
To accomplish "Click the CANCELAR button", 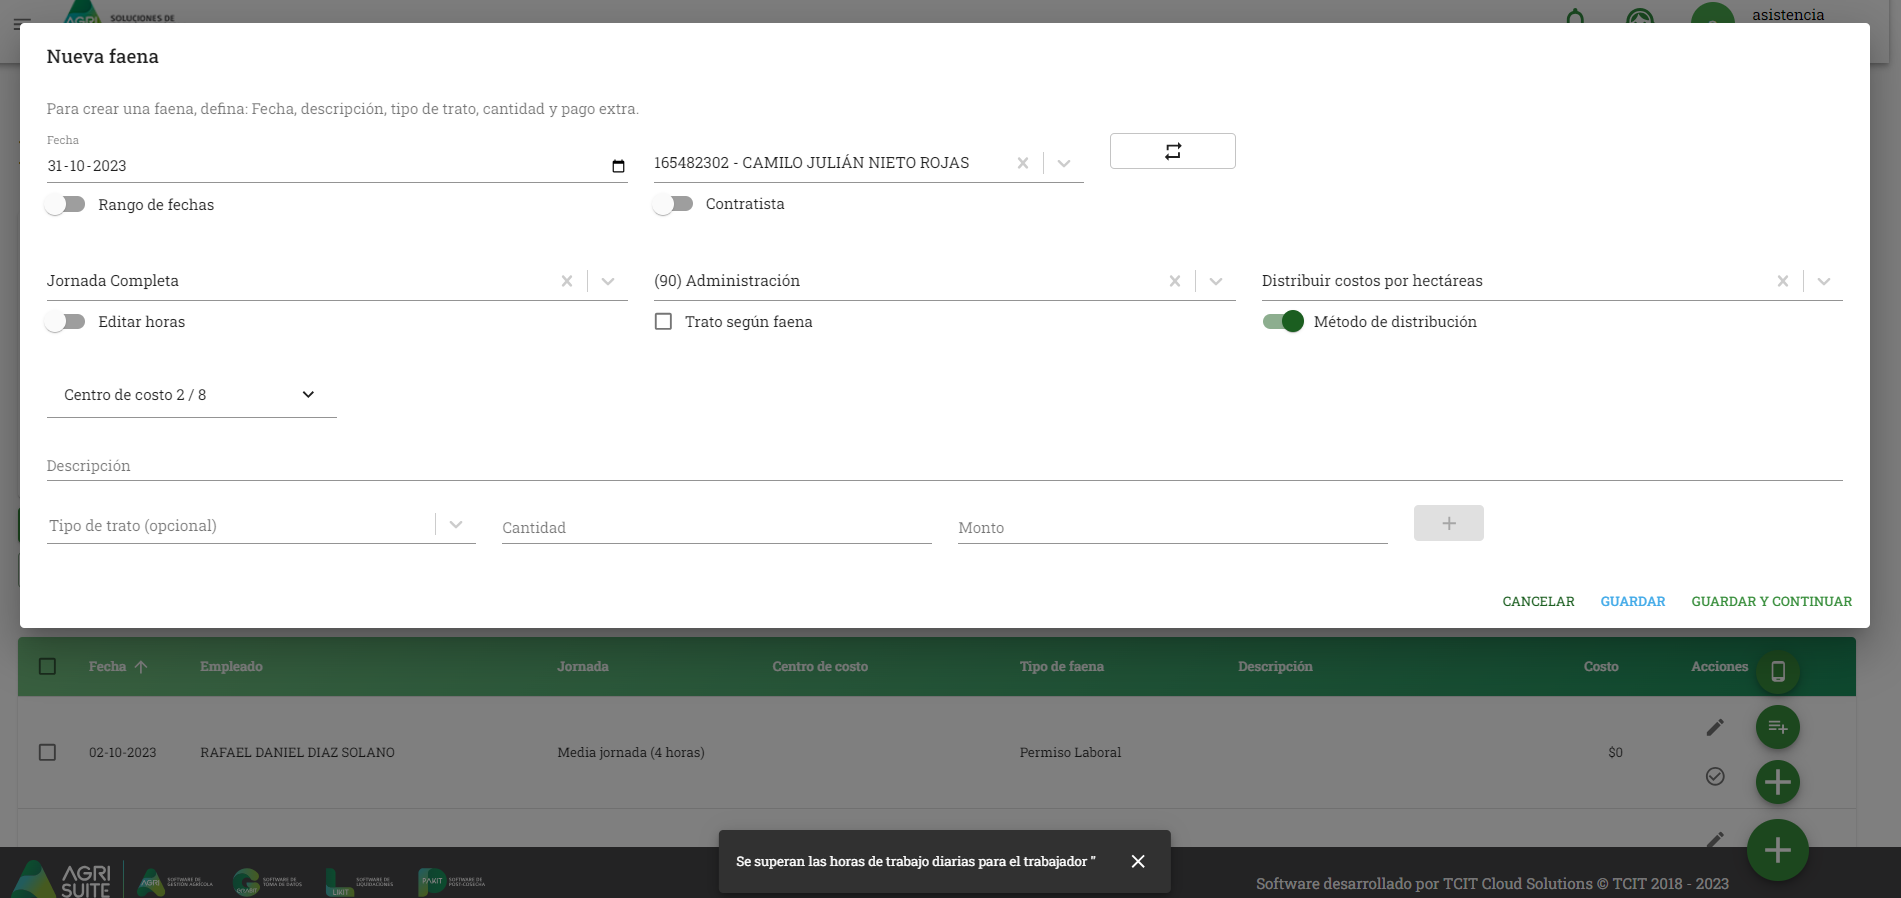I will tap(1538, 601).
